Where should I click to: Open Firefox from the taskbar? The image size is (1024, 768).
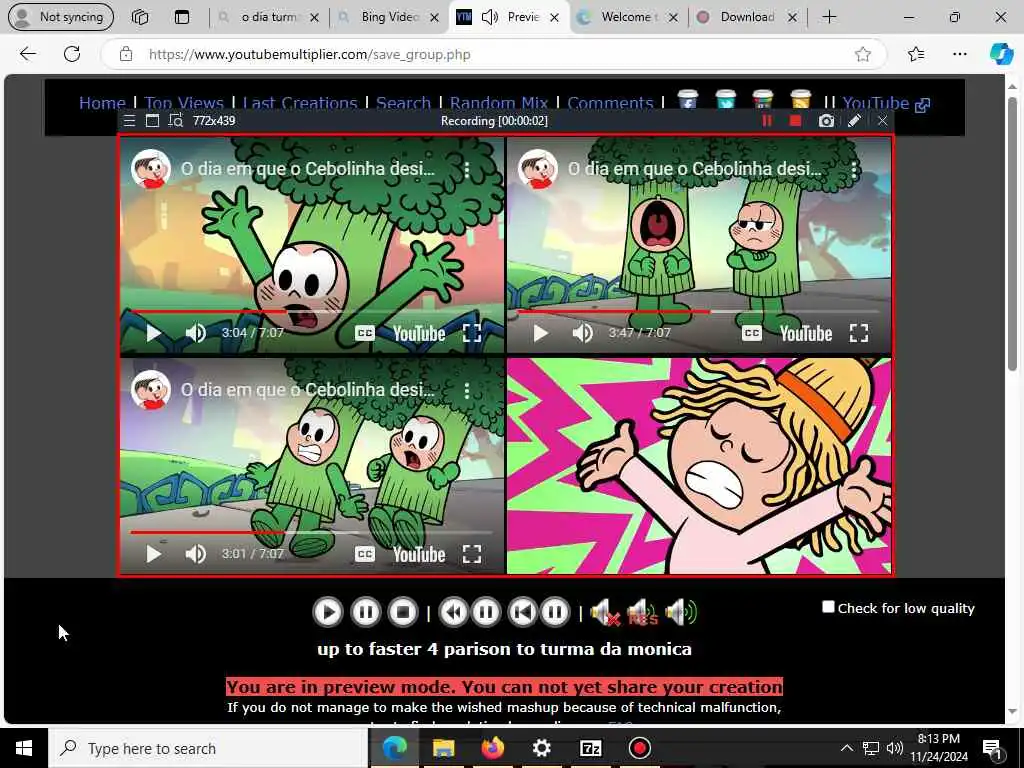(x=492, y=748)
